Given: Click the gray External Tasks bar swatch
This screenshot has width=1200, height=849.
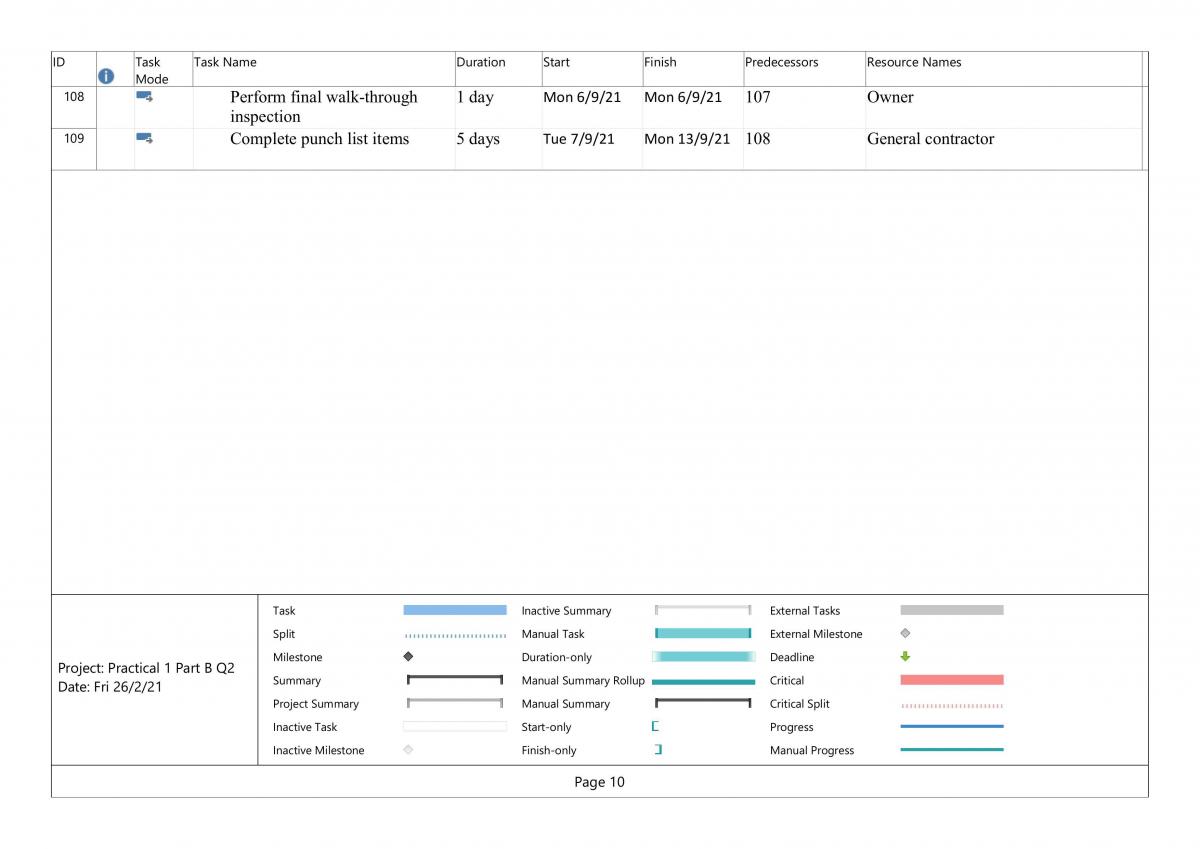Looking at the screenshot, I should [952, 610].
